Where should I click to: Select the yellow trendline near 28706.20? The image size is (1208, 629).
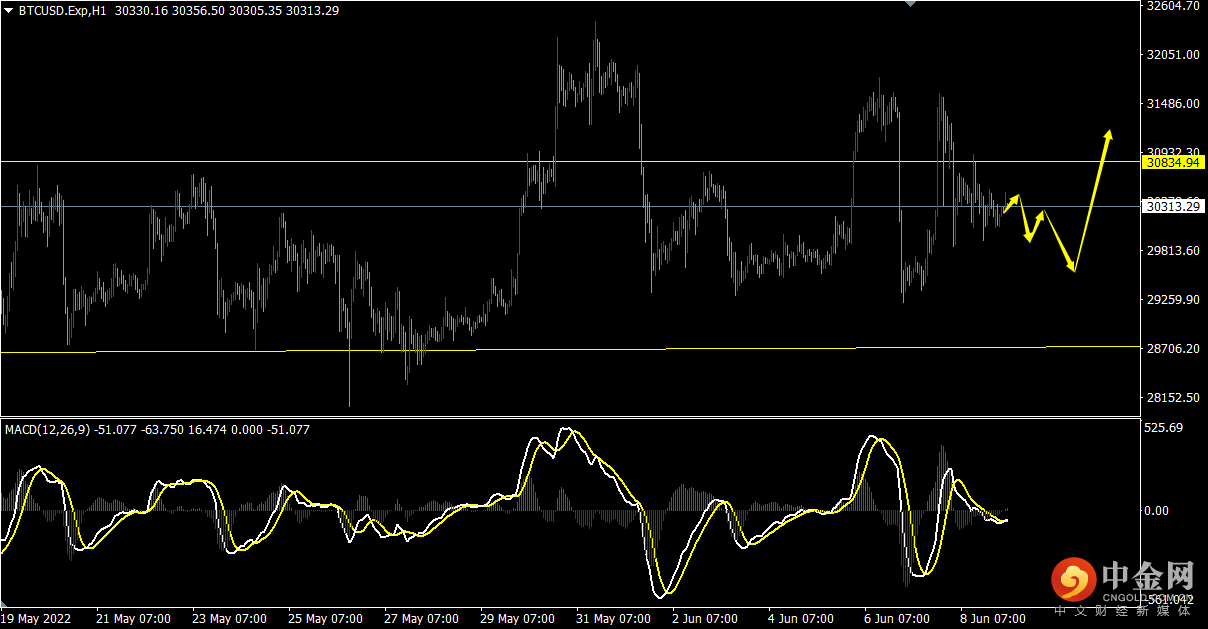570,349
